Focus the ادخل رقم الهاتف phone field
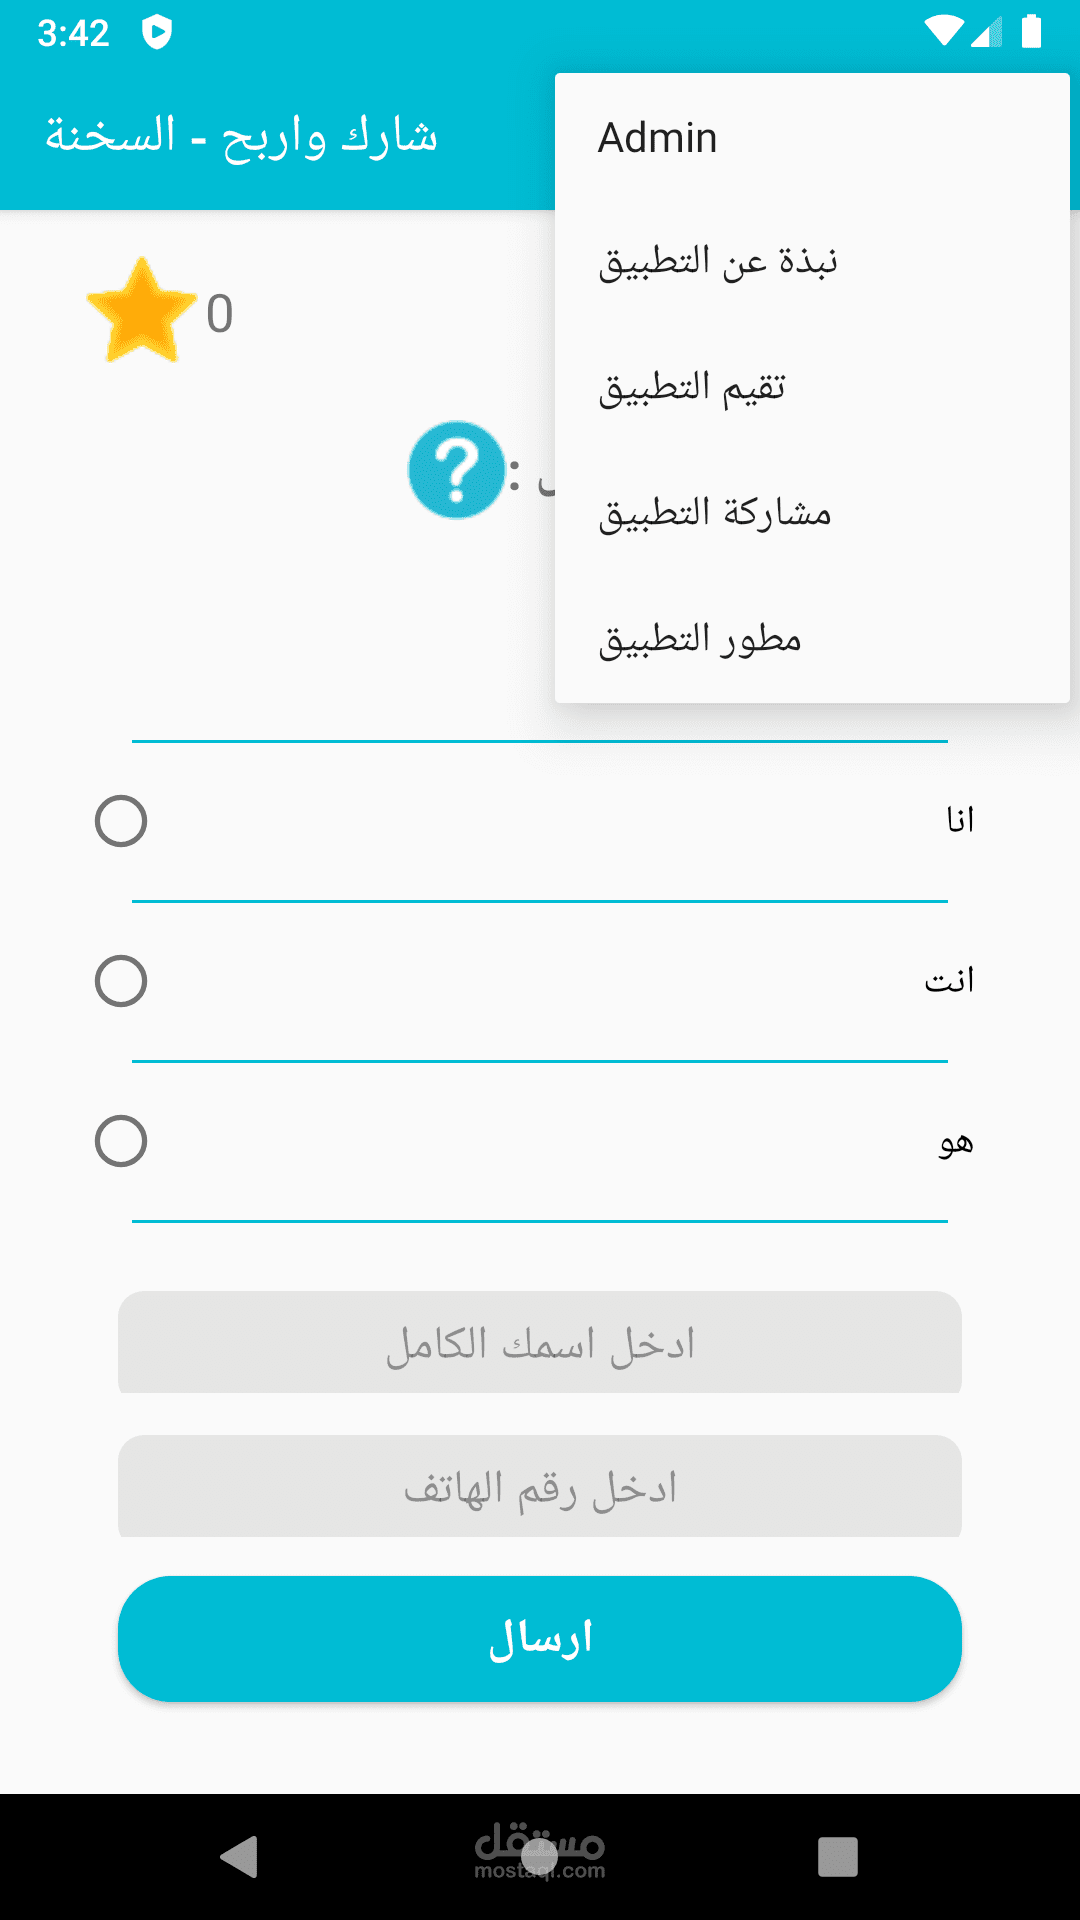 [x=540, y=1487]
